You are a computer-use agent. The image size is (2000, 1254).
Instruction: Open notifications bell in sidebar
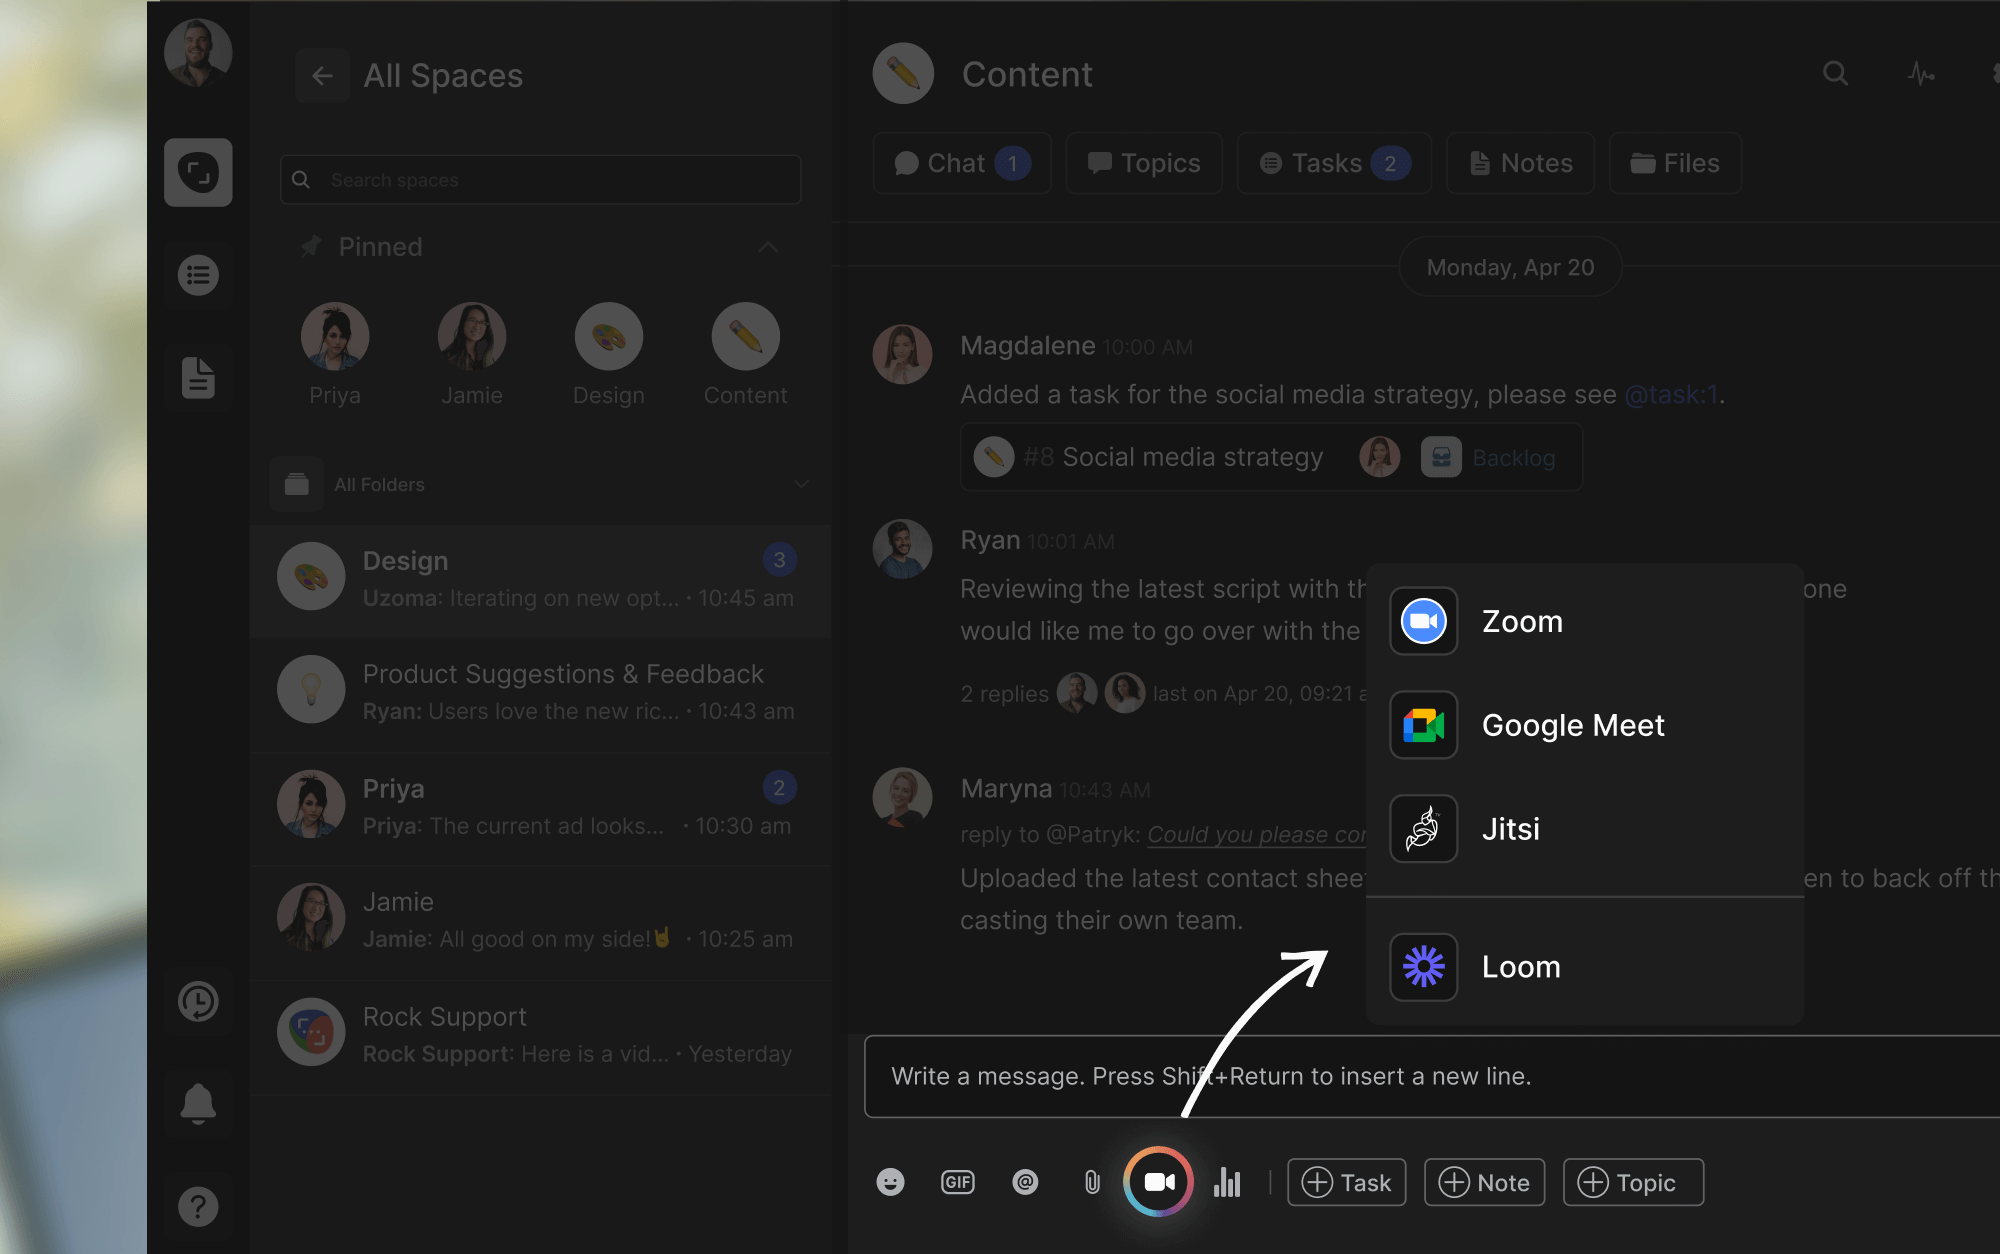click(198, 1104)
